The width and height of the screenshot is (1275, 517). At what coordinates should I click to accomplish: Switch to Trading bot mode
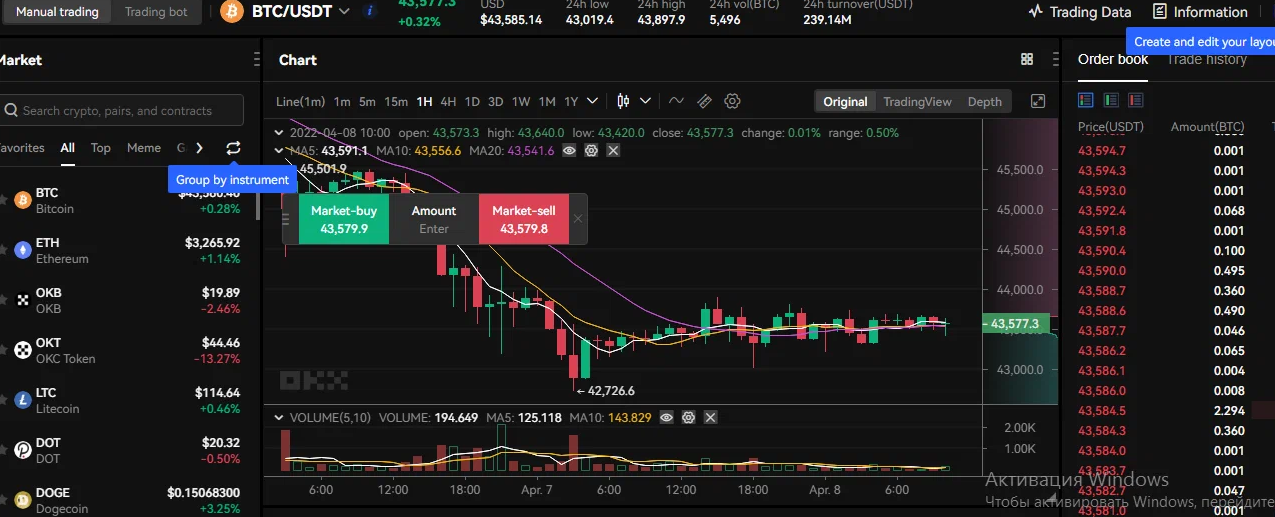pos(156,12)
